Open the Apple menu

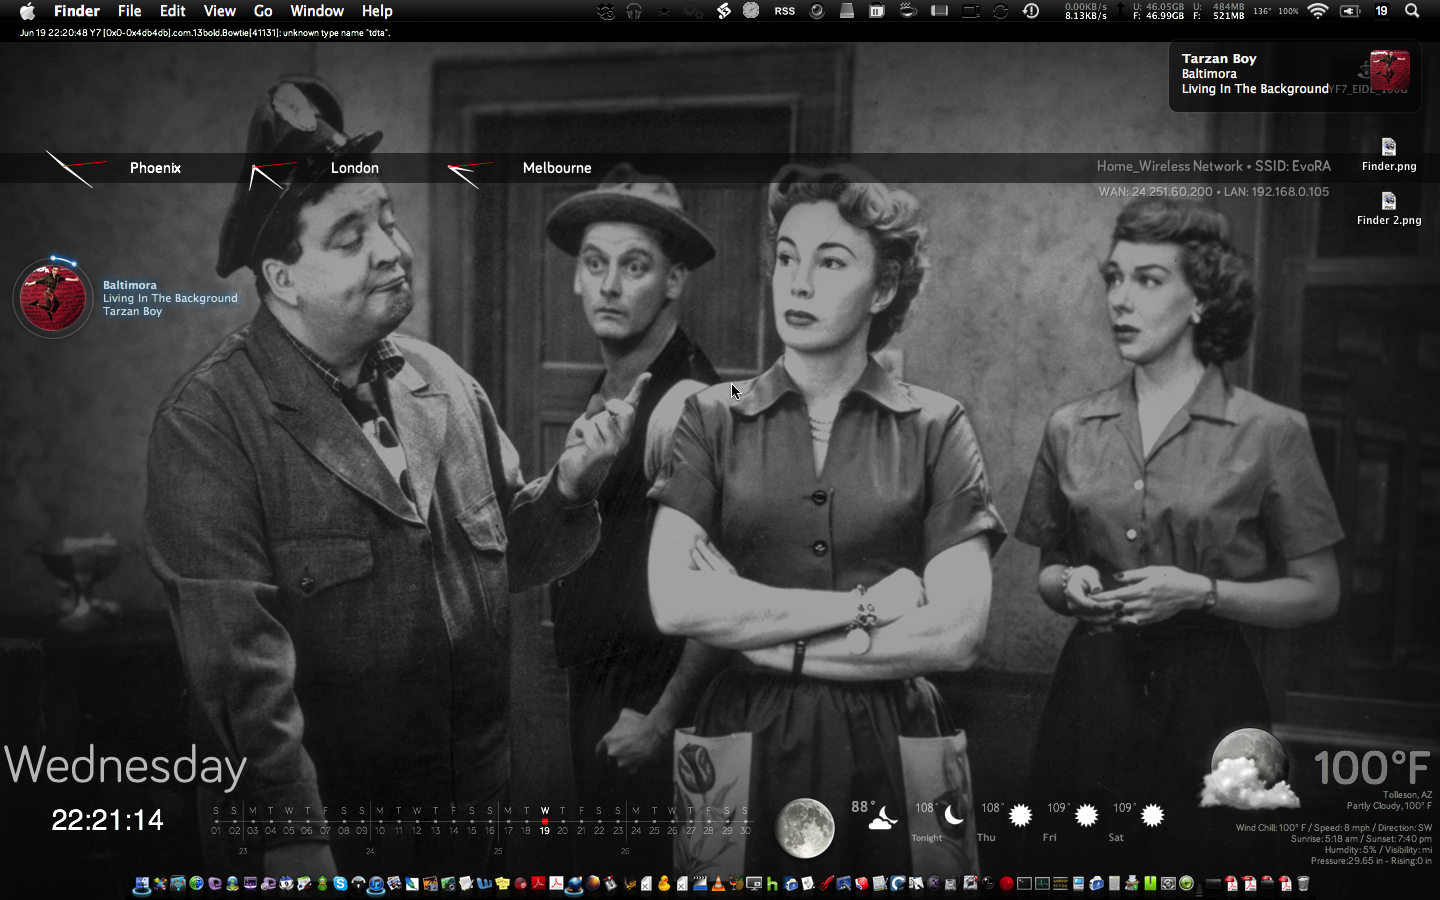click(27, 11)
